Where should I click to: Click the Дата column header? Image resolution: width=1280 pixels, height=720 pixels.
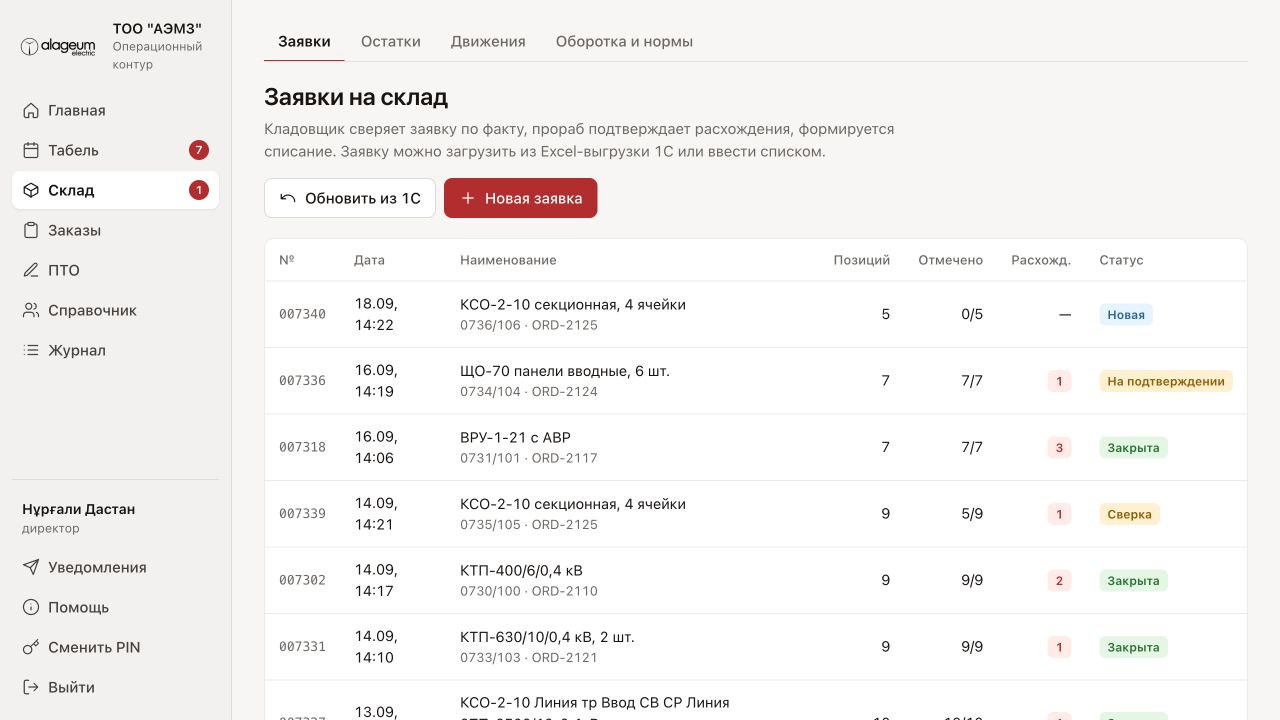point(369,260)
